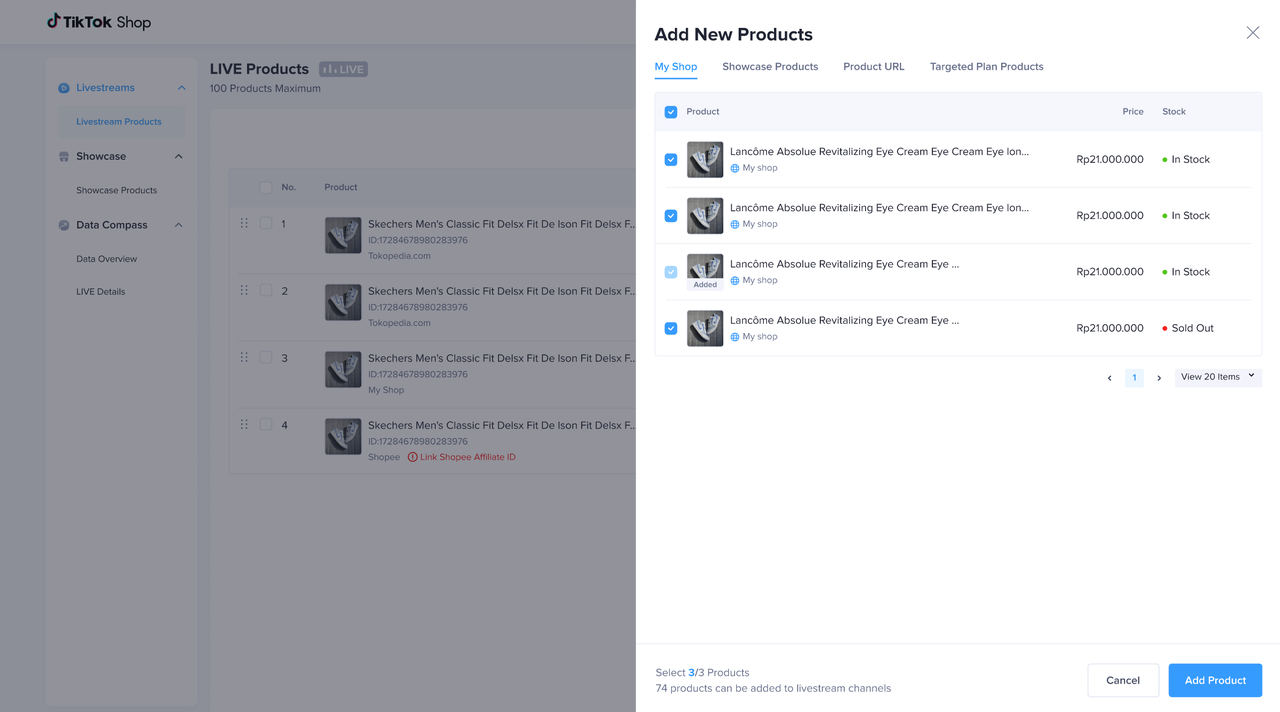Open Data Overview in the sidebar
The width and height of the screenshot is (1280, 712).
(x=107, y=259)
